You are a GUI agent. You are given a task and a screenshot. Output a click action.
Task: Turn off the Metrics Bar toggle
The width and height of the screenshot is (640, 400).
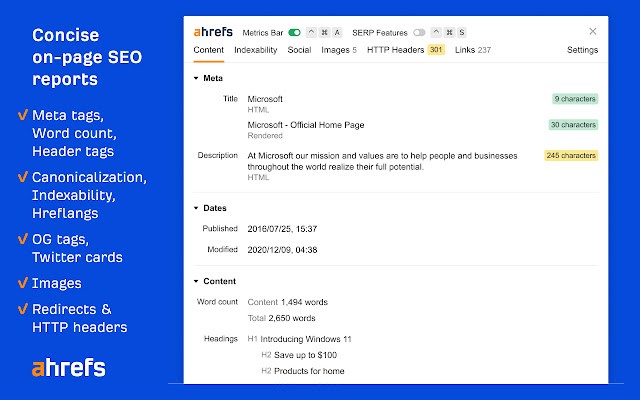click(x=294, y=33)
